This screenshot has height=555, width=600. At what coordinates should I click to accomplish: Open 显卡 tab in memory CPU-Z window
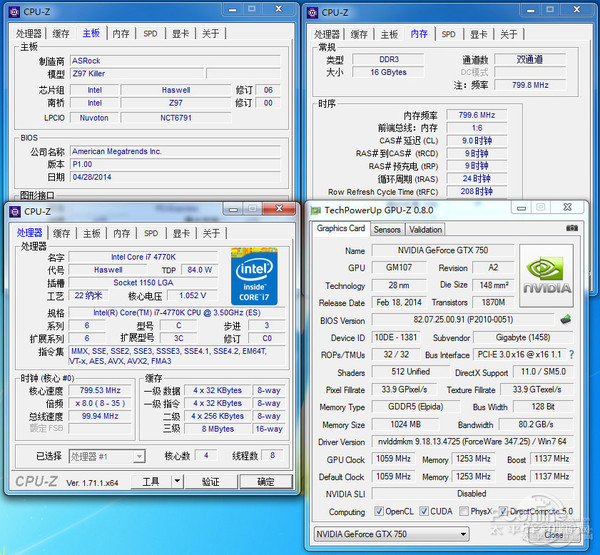[x=479, y=34]
